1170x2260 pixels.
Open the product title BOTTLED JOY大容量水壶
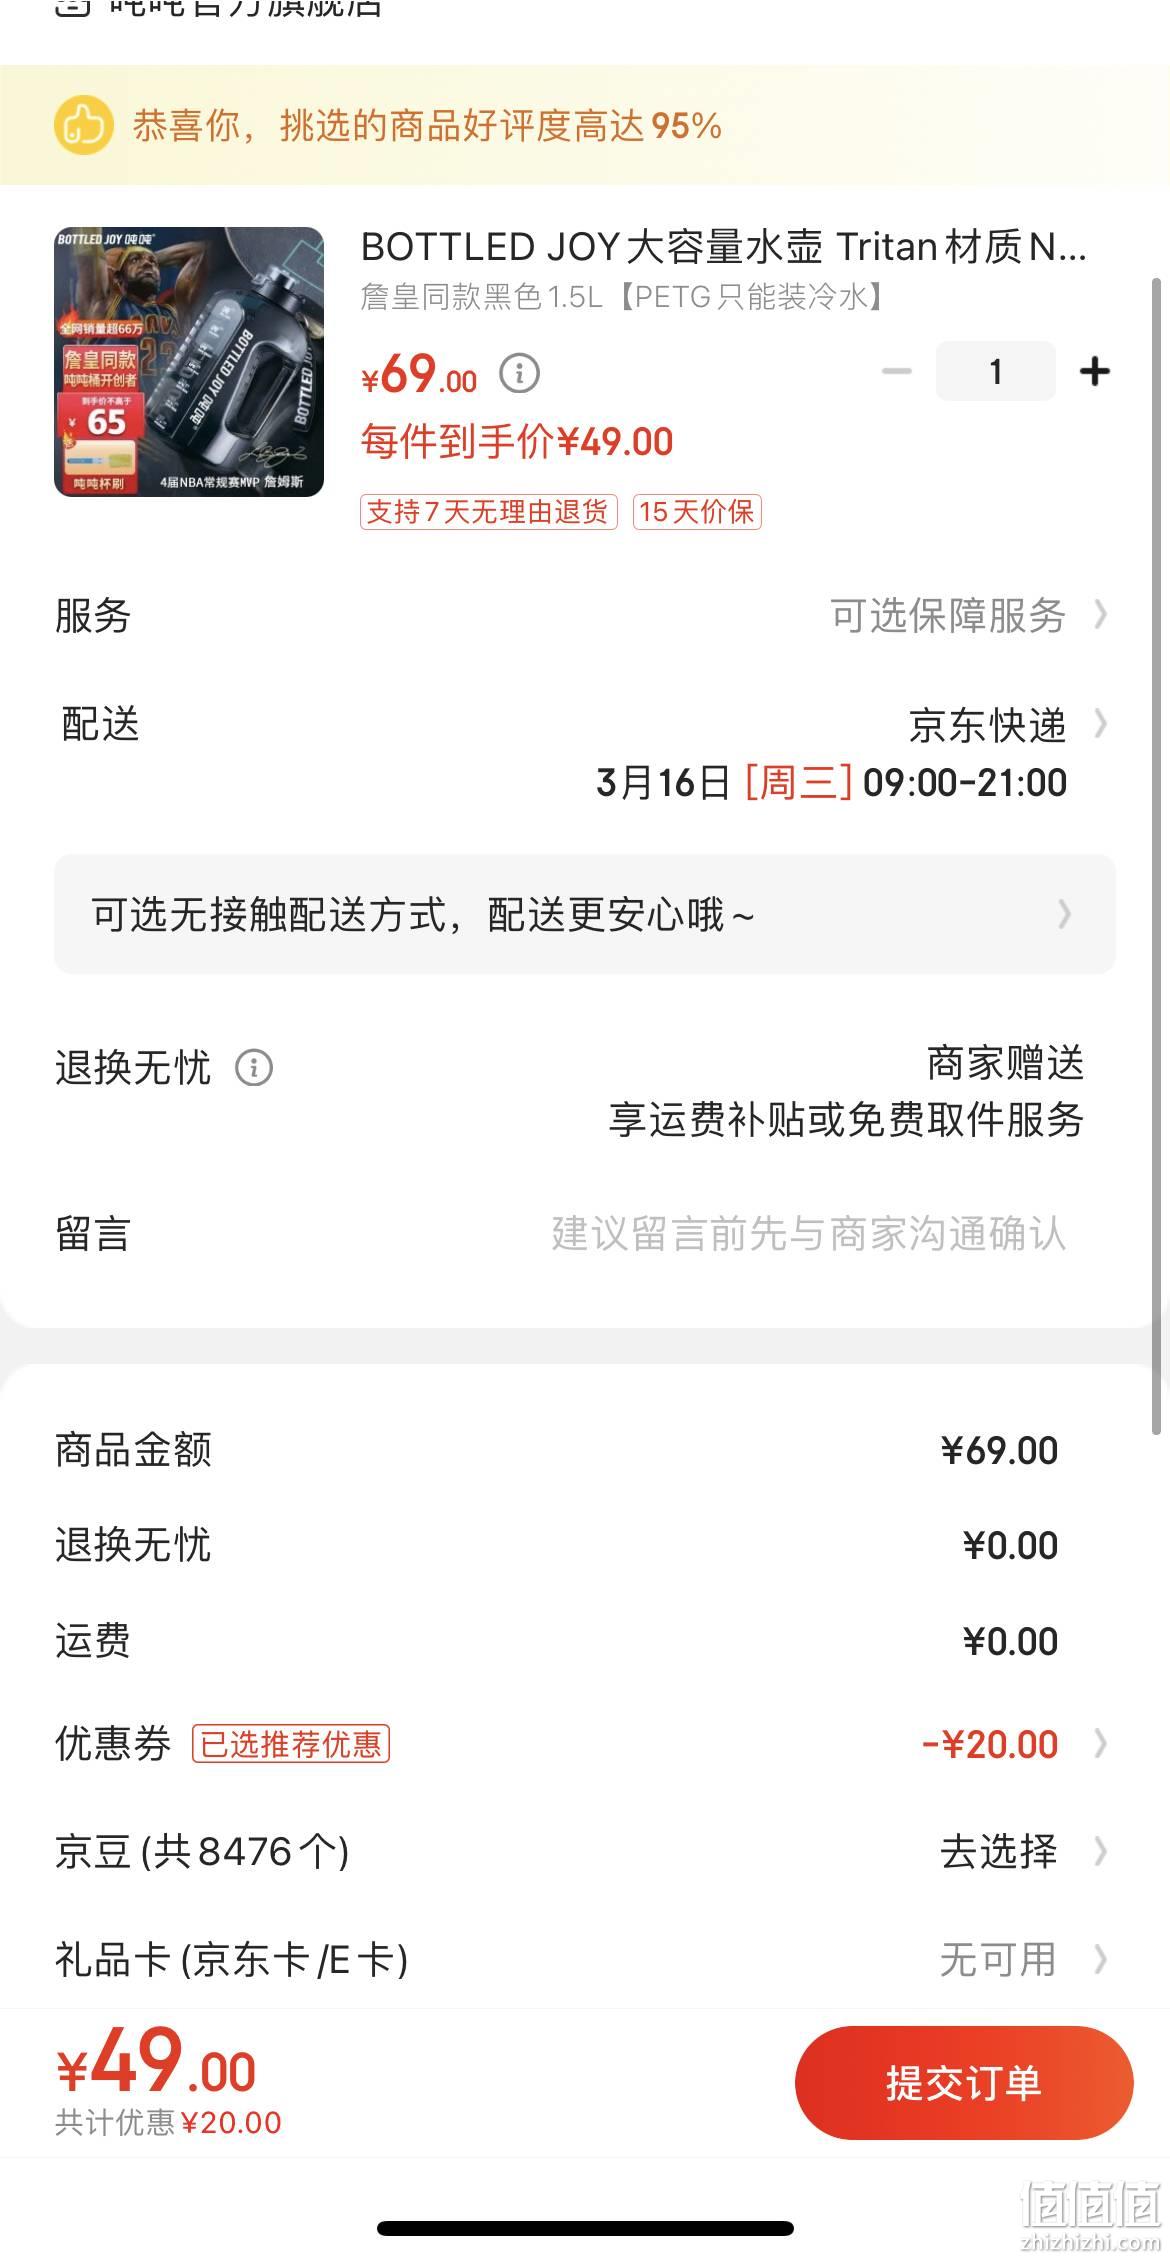(x=724, y=246)
